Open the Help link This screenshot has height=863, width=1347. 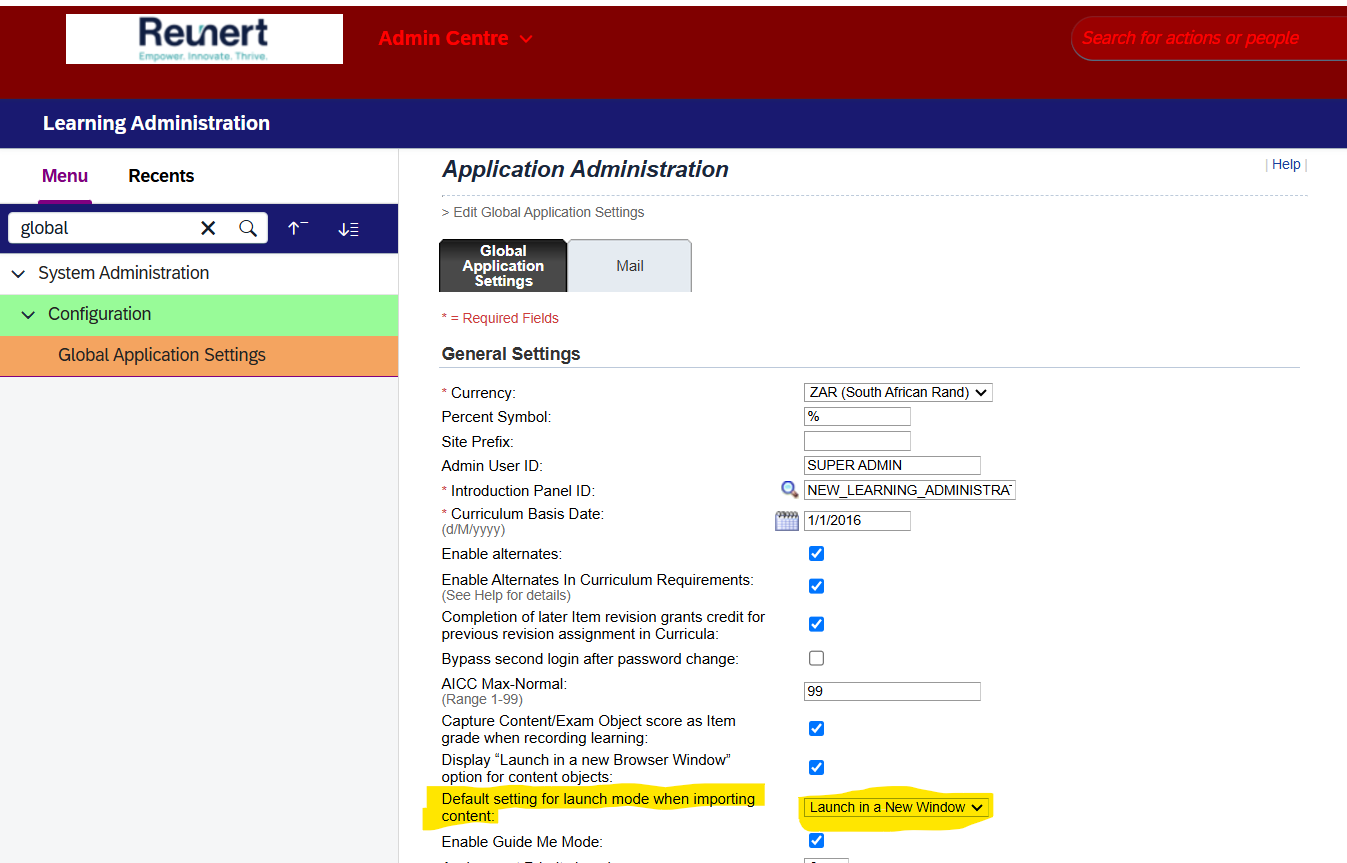pyautogui.click(x=1286, y=164)
